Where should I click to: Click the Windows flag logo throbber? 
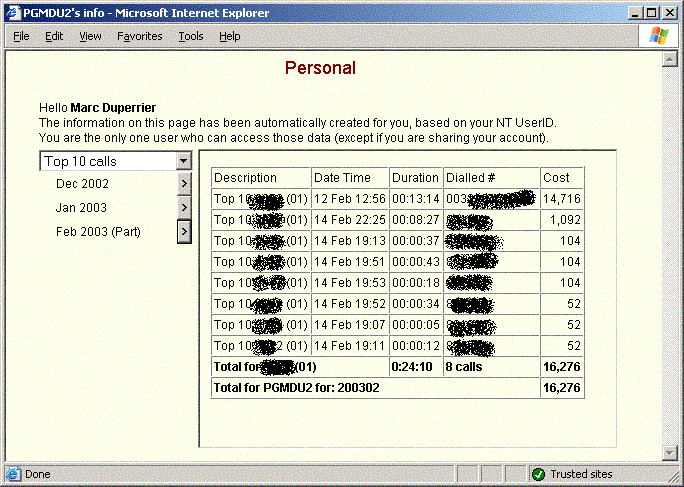point(660,36)
